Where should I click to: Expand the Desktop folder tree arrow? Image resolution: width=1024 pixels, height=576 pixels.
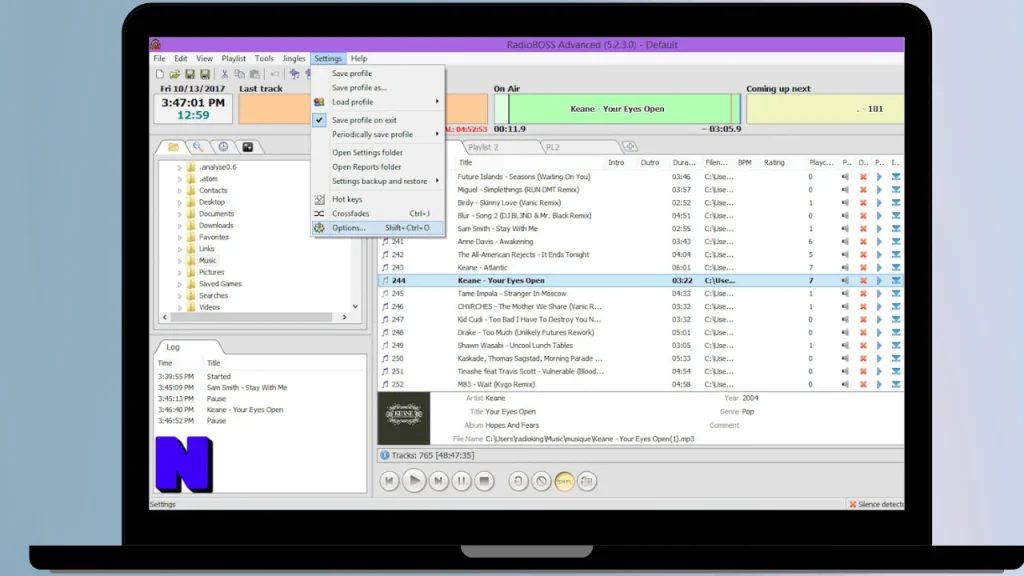click(180, 202)
